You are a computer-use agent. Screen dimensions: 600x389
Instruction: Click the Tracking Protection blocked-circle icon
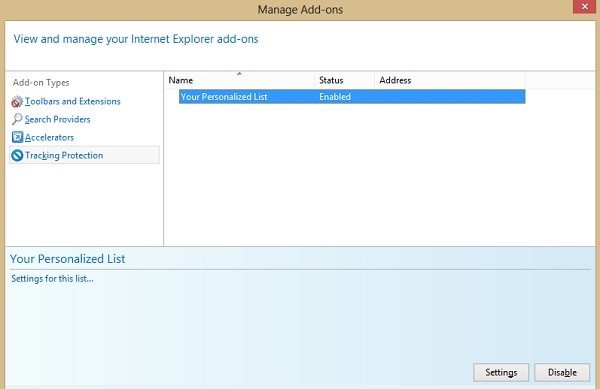tap(17, 155)
